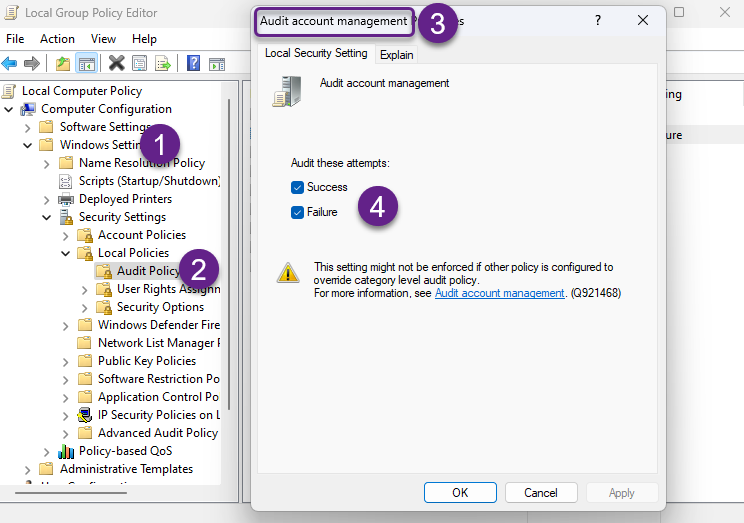
Task: Open Properties from the toolbar icon
Action: point(139,64)
